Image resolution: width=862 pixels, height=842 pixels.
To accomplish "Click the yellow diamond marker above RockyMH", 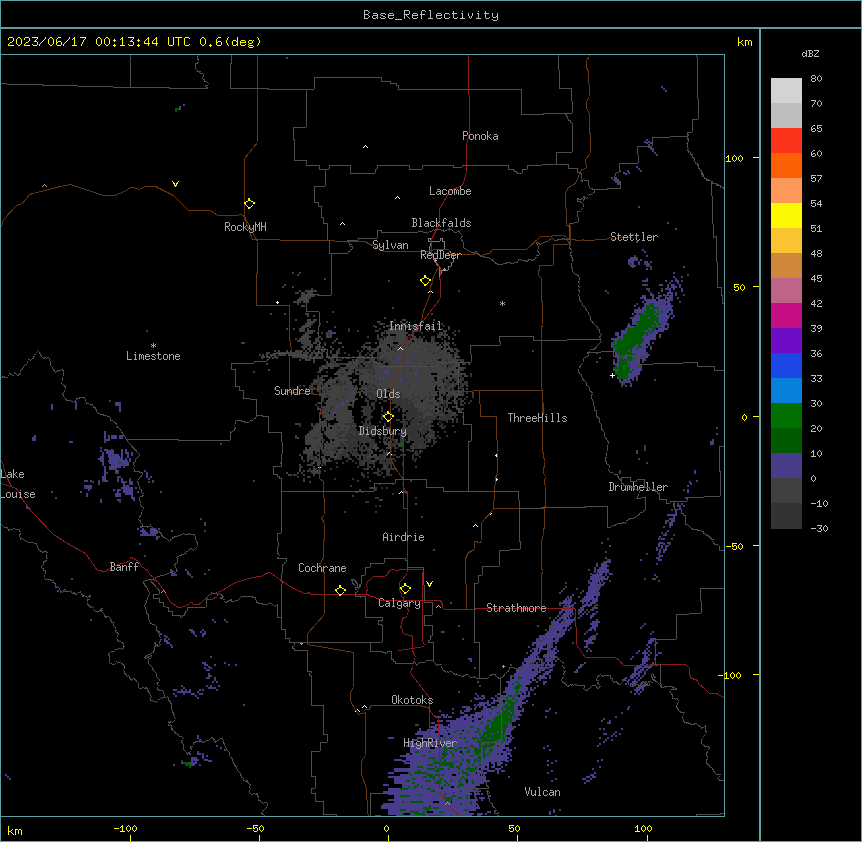I will click(x=249, y=204).
